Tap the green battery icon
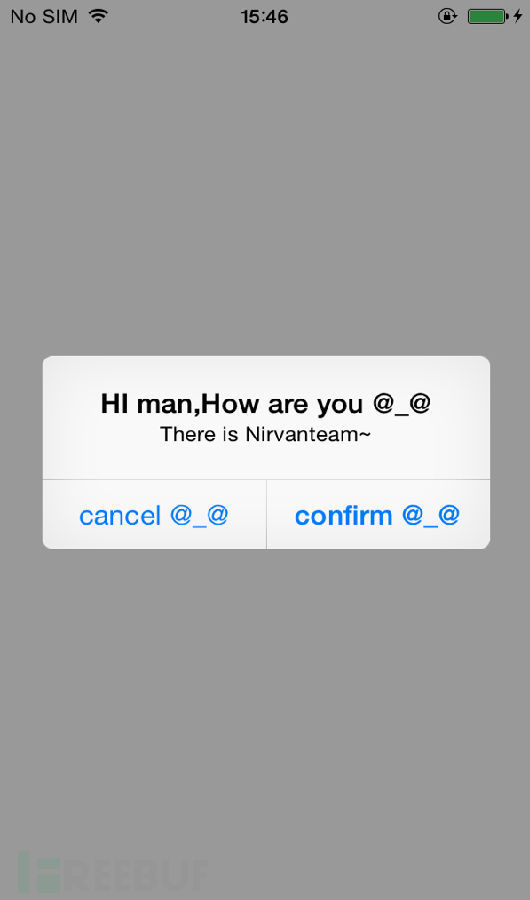Image resolution: width=530 pixels, height=900 pixels. pos(488,16)
